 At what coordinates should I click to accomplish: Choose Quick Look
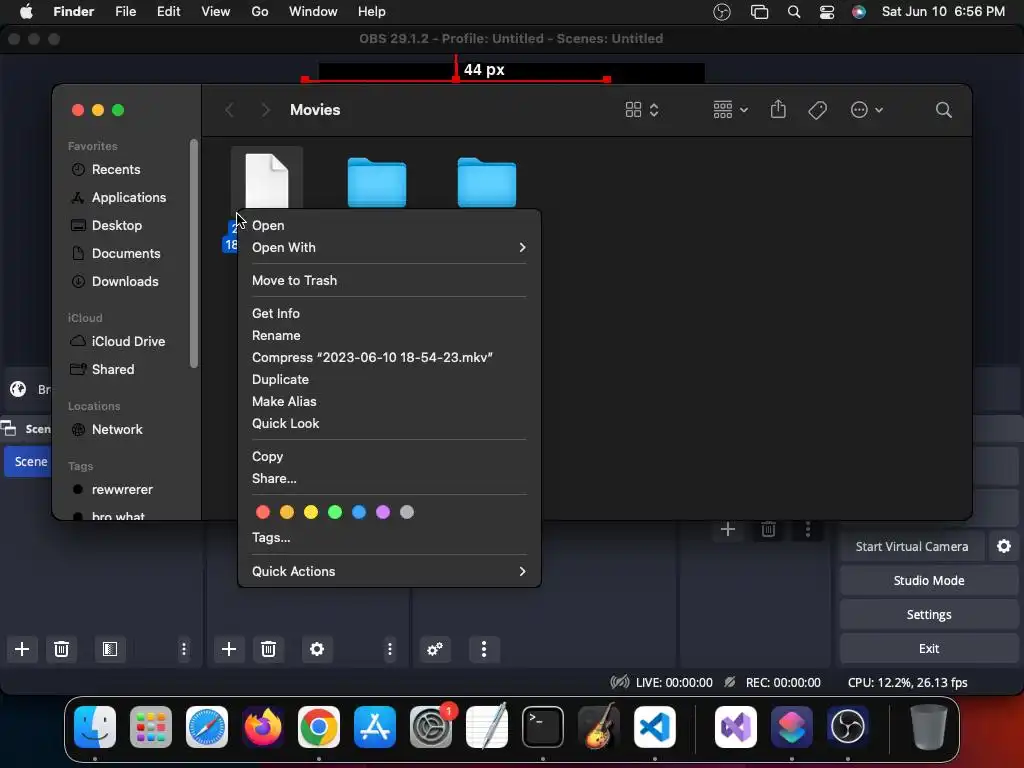point(389,424)
